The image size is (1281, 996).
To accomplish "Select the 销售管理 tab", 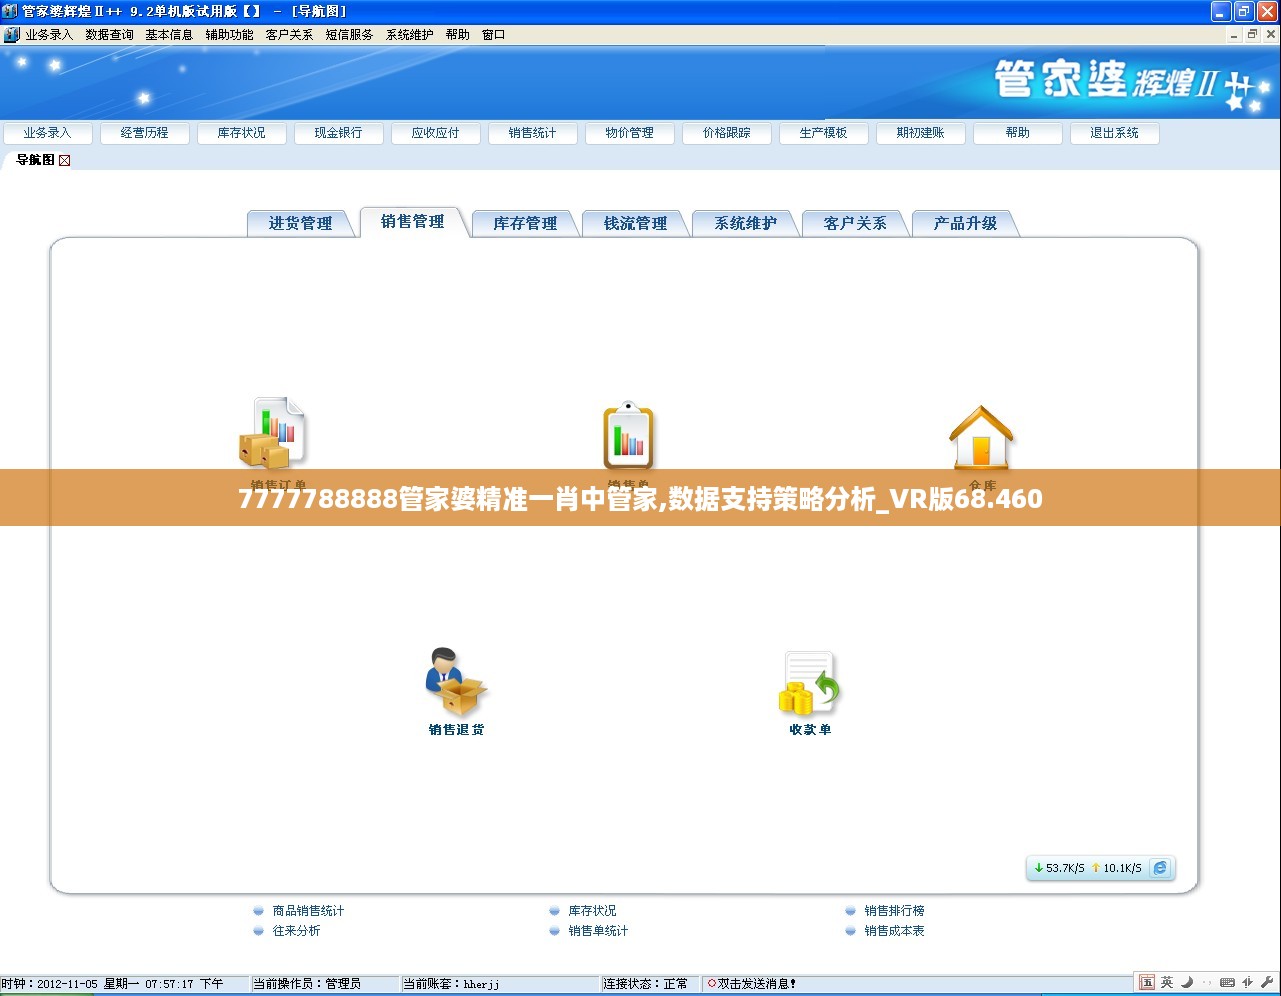I will click(413, 222).
